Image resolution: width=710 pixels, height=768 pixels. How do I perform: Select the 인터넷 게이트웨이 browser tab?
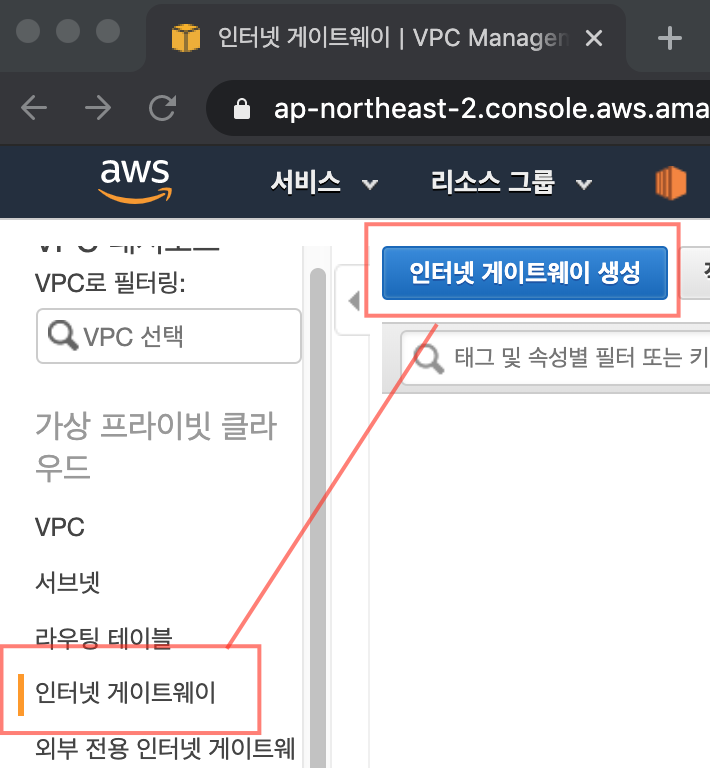(x=385, y=38)
